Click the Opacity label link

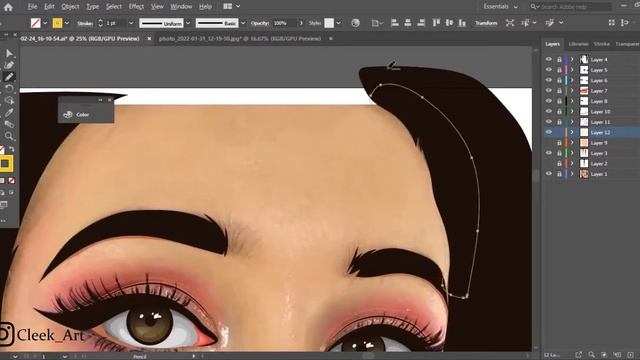pyautogui.click(x=260, y=23)
